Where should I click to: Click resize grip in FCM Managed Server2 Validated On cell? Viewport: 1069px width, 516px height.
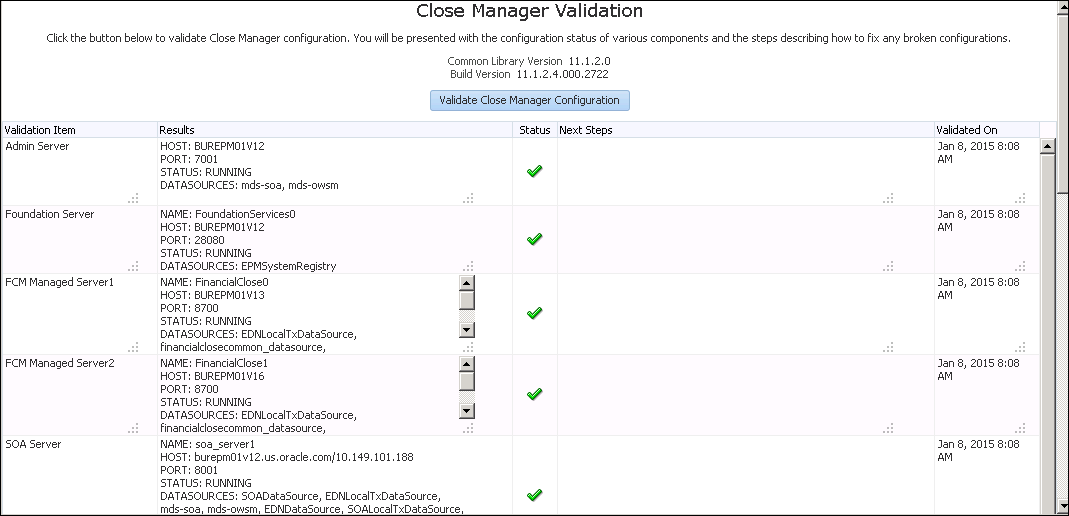[x=1020, y=428]
